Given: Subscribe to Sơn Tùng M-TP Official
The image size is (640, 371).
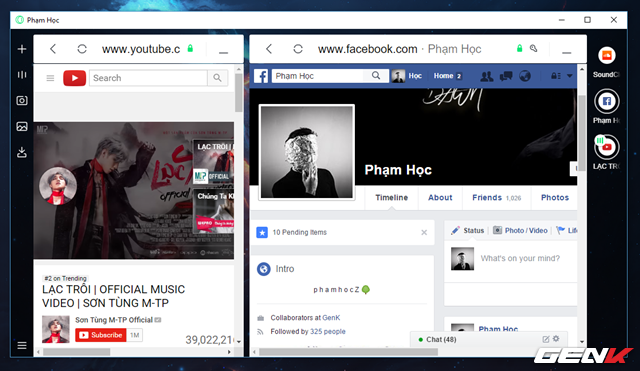Looking at the screenshot, I should 100,335.
